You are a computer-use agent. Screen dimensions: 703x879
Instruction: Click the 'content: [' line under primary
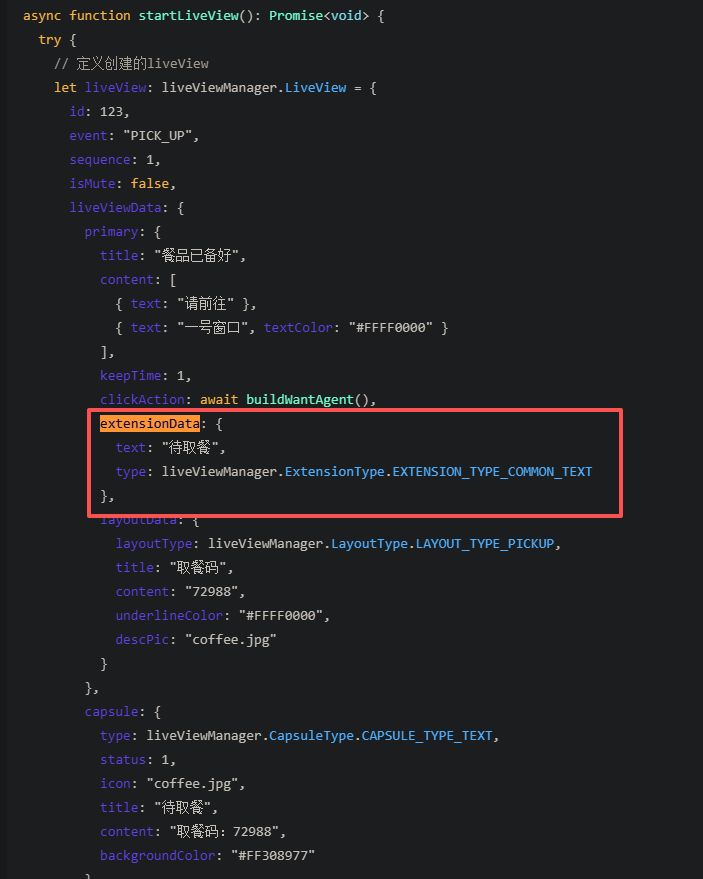point(138,280)
